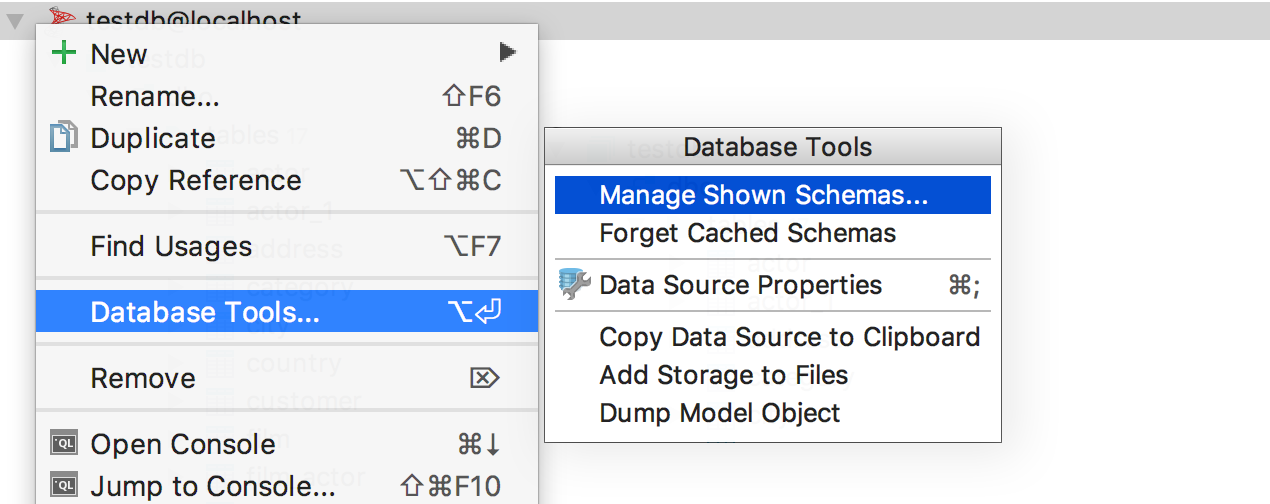Click the Open Console SQL icon
The image size is (1270, 504).
coord(63,444)
